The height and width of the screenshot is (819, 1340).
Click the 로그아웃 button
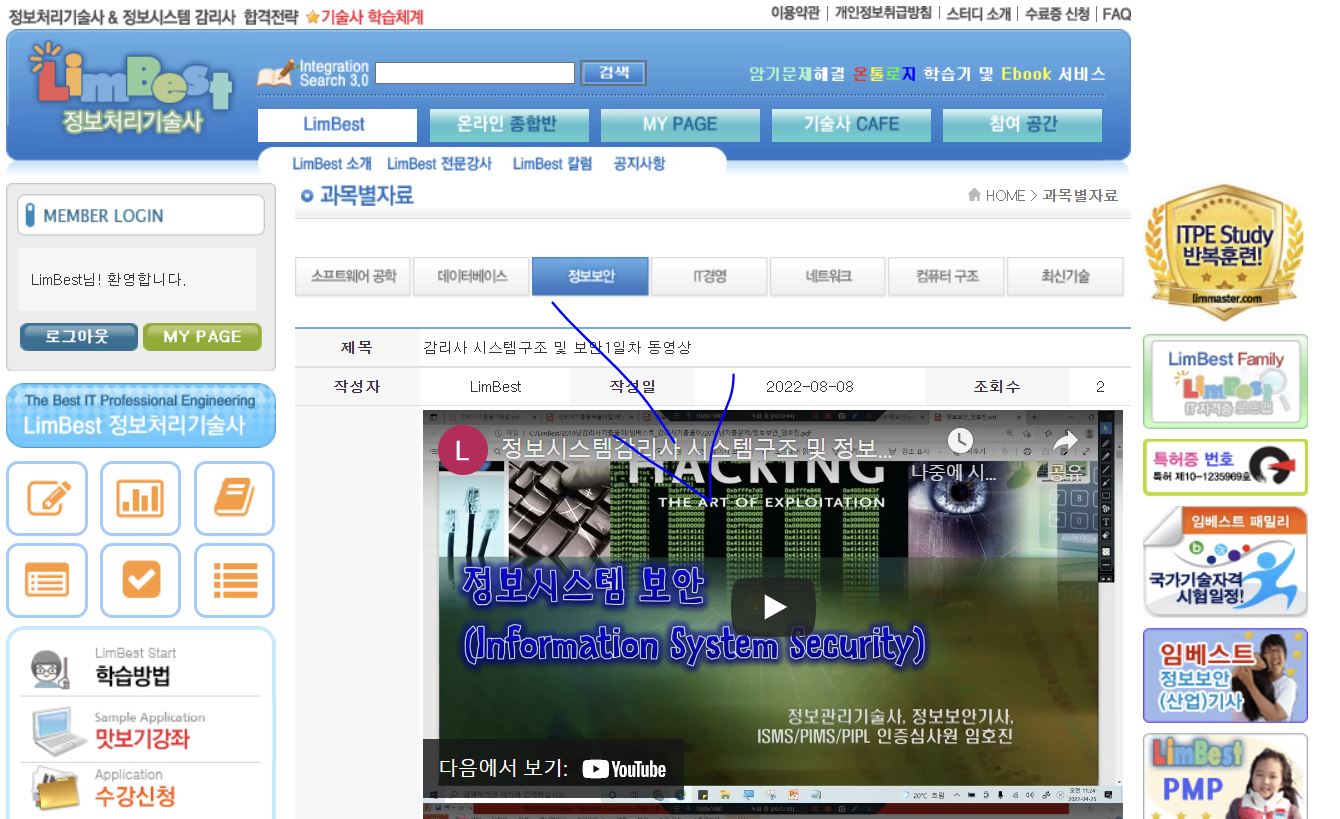click(78, 337)
